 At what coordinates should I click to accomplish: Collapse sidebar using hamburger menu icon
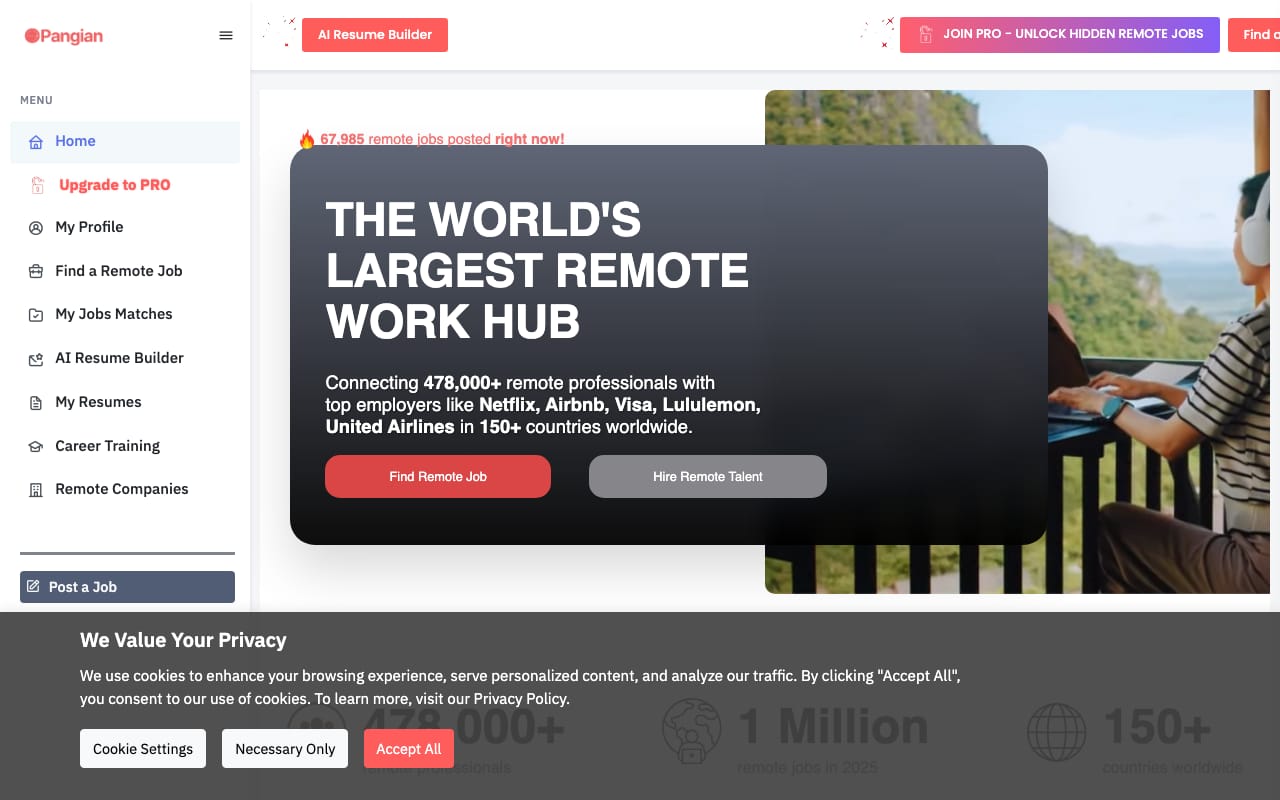(226, 35)
